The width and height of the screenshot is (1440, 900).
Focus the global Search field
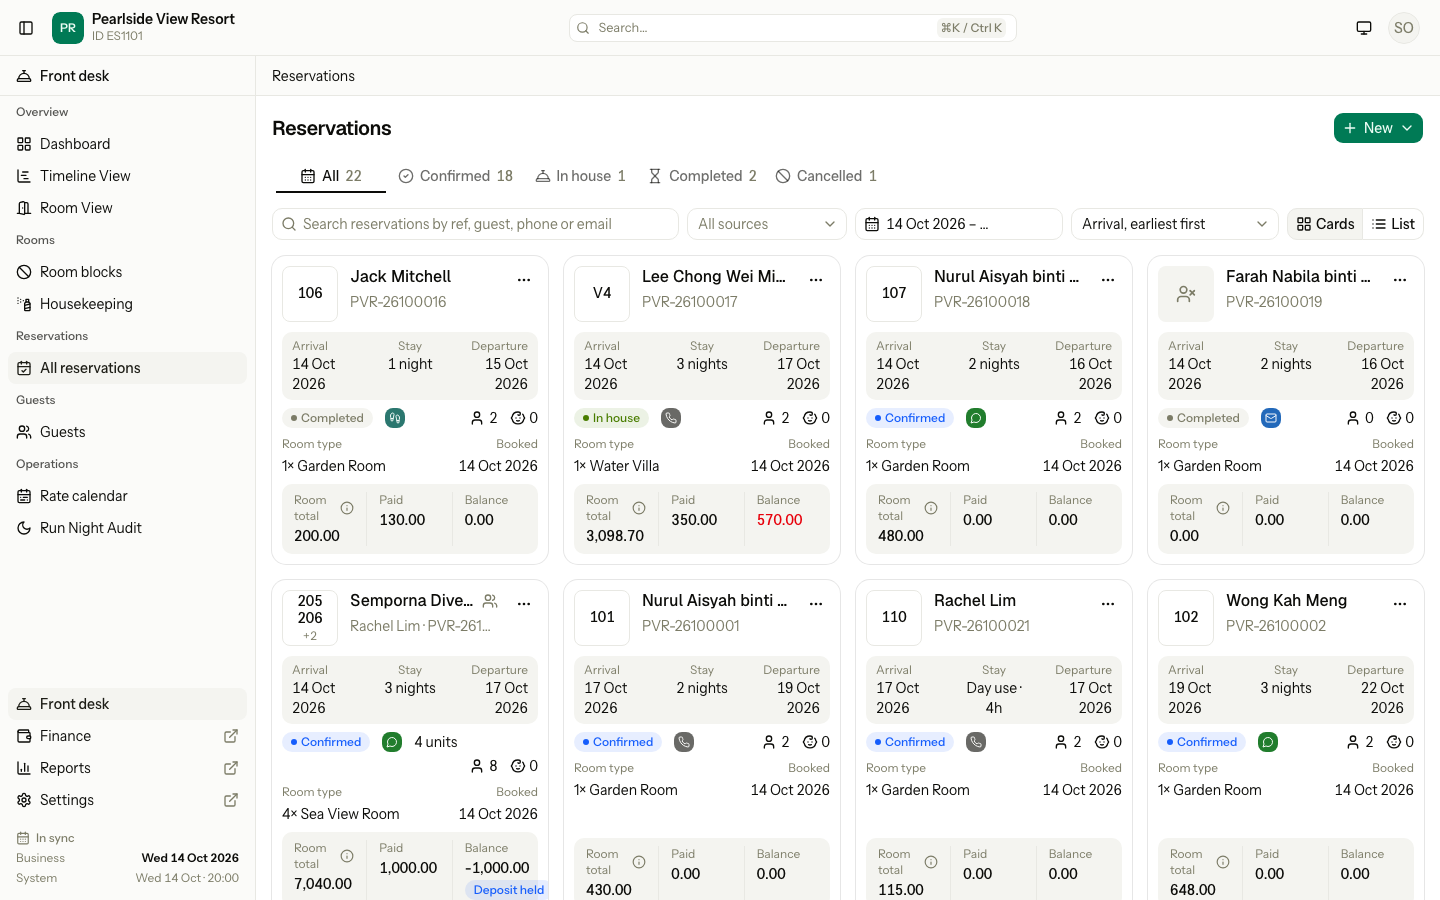pyautogui.click(x=793, y=28)
